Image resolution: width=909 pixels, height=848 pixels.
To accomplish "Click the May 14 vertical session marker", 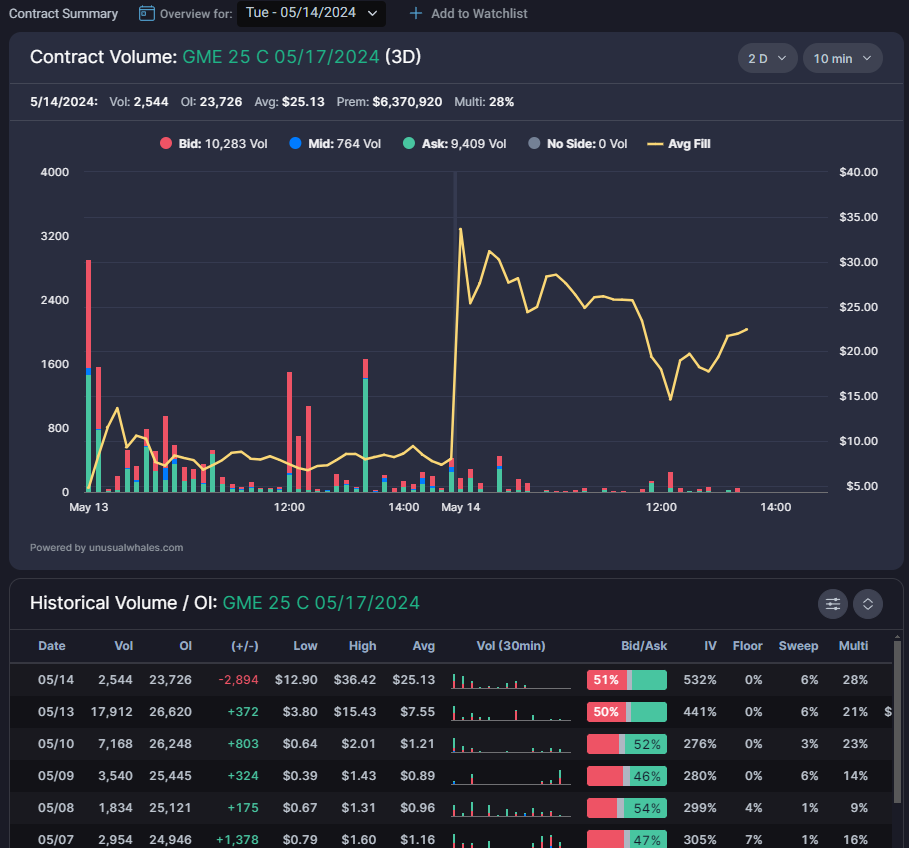I will pyautogui.click(x=456, y=332).
